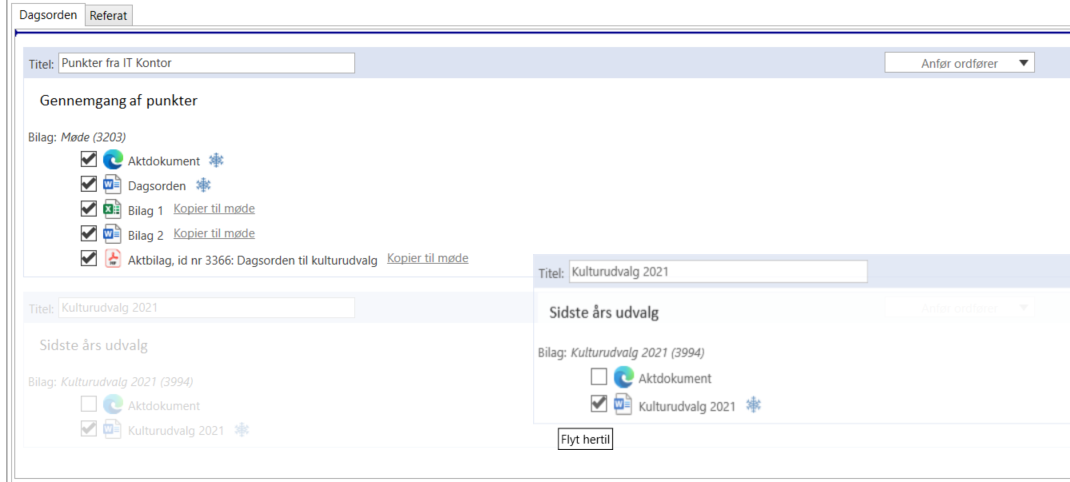The width and height of the screenshot is (1070, 482).
Task: Click the Word icon next to Bilag 2
Action: (x=113, y=234)
